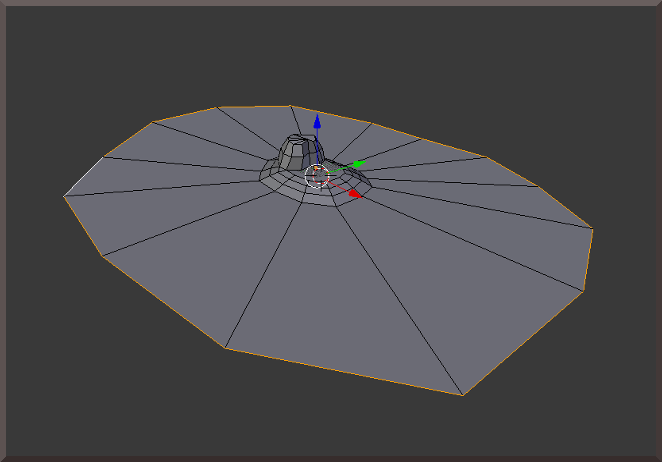This screenshot has width=662, height=462.
Task: Click the green Y-axis manipulator arrow
Action: coord(358,164)
